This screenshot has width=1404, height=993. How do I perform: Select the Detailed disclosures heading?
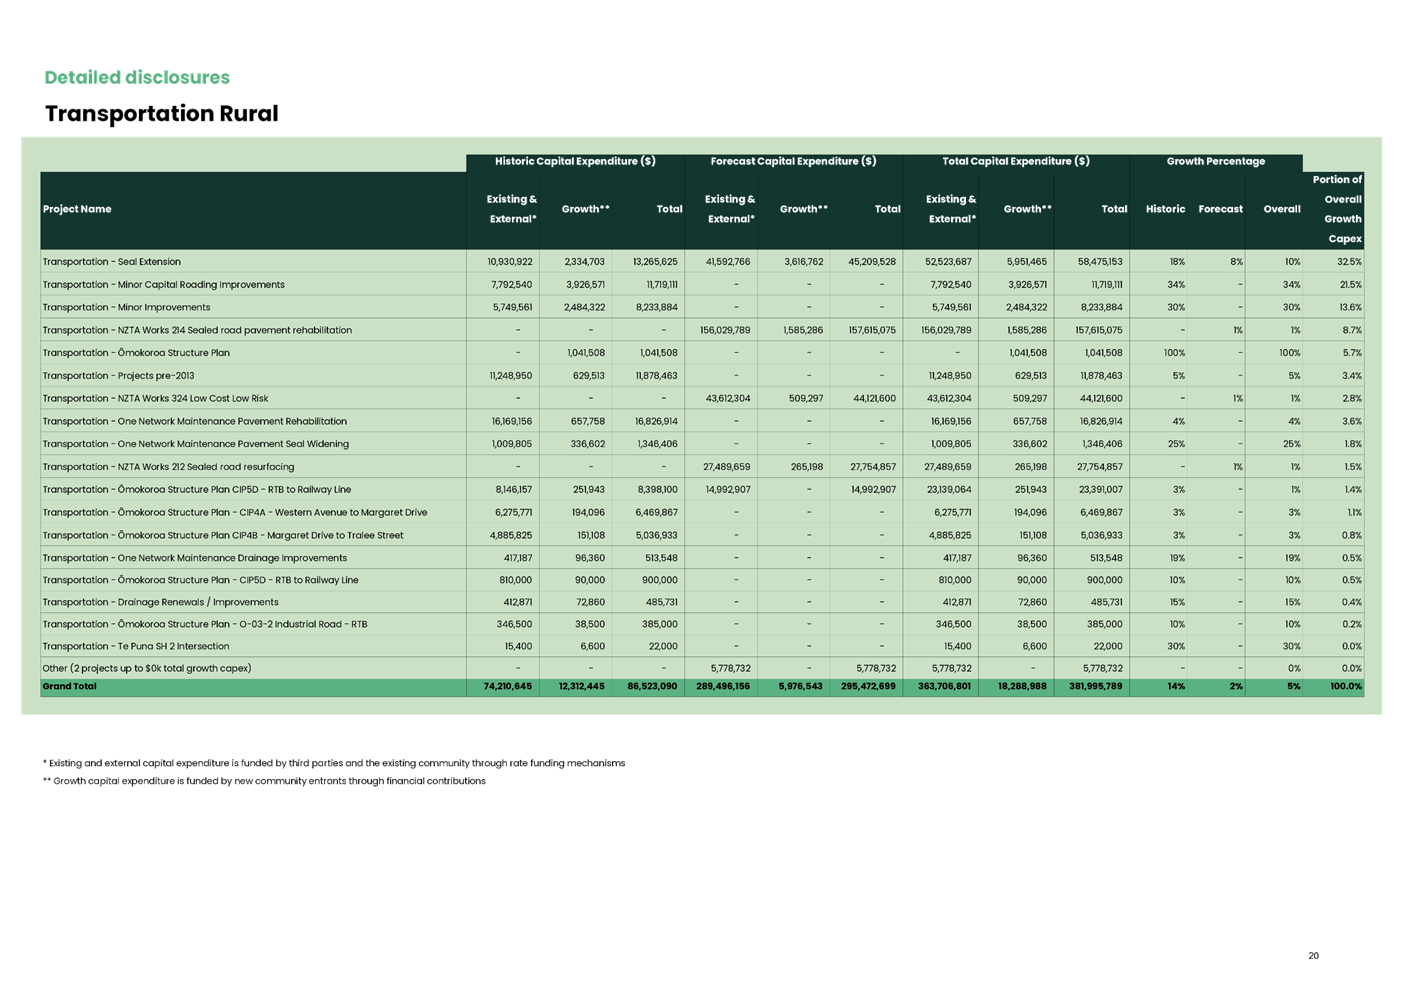pos(137,77)
